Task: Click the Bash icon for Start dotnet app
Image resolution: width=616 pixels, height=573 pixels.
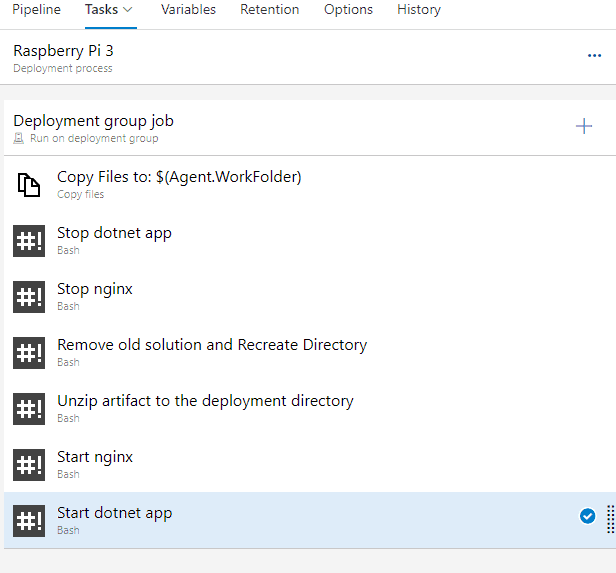Action: coord(29,521)
